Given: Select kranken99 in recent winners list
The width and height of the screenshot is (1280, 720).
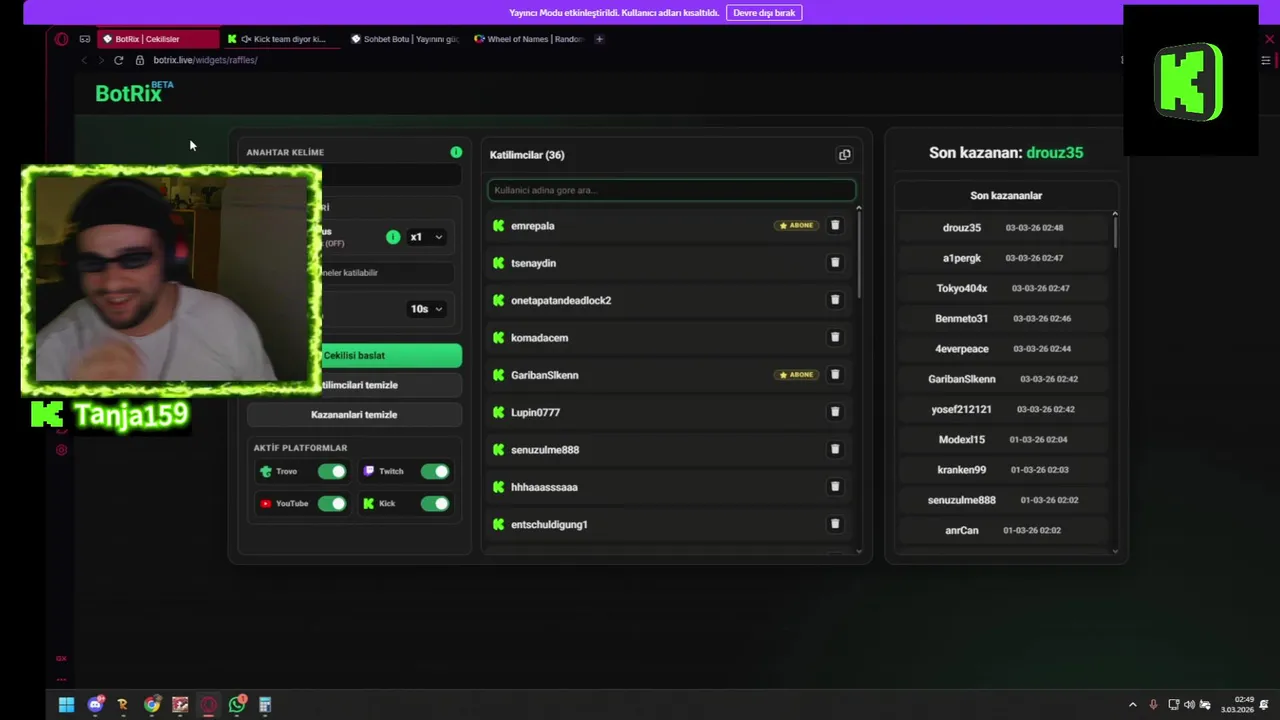Looking at the screenshot, I should point(1003,470).
